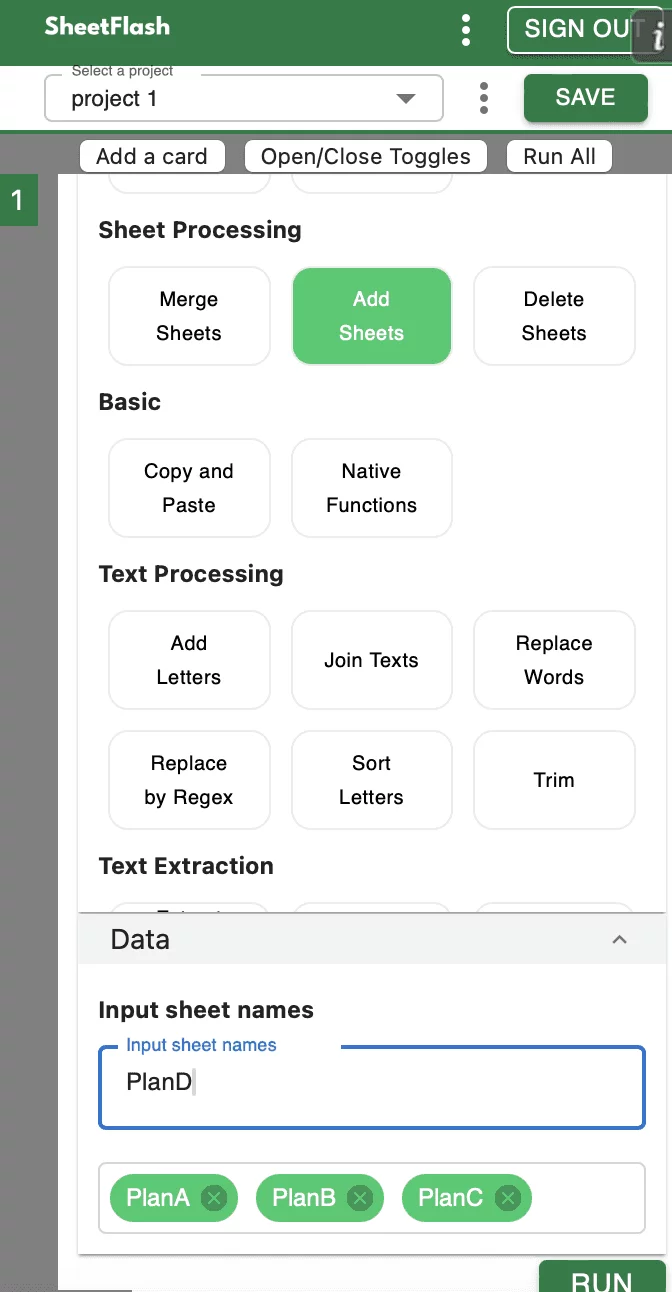
Task: Delete the PlanC chip
Action: (508, 1197)
